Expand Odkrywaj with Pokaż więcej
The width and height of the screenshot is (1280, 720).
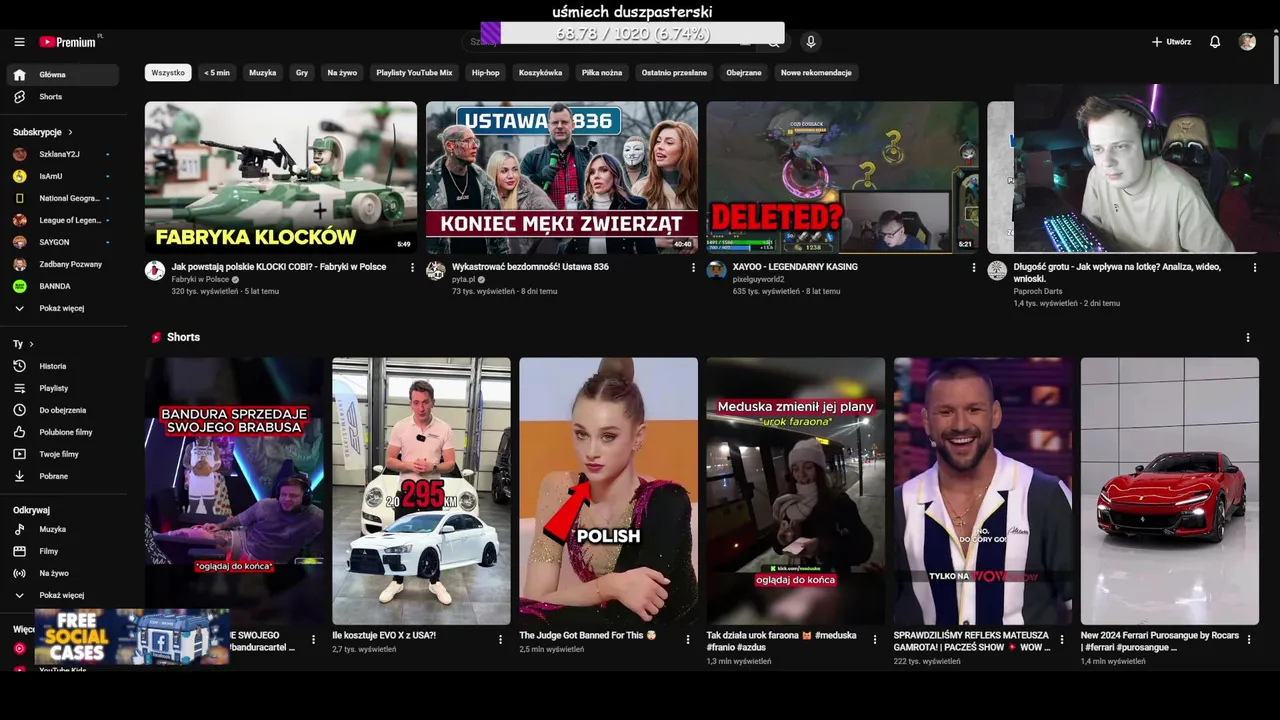pos(63,595)
